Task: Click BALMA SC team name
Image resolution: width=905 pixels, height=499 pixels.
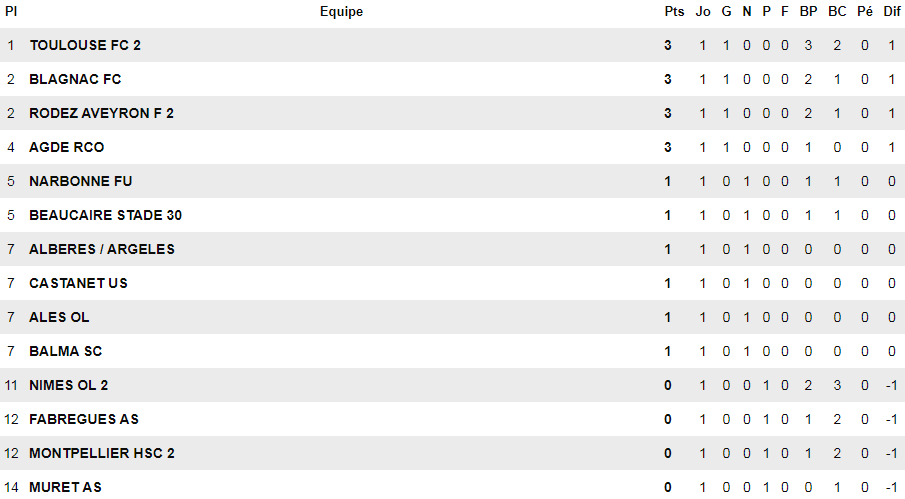Action: click(x=66, y=351)
